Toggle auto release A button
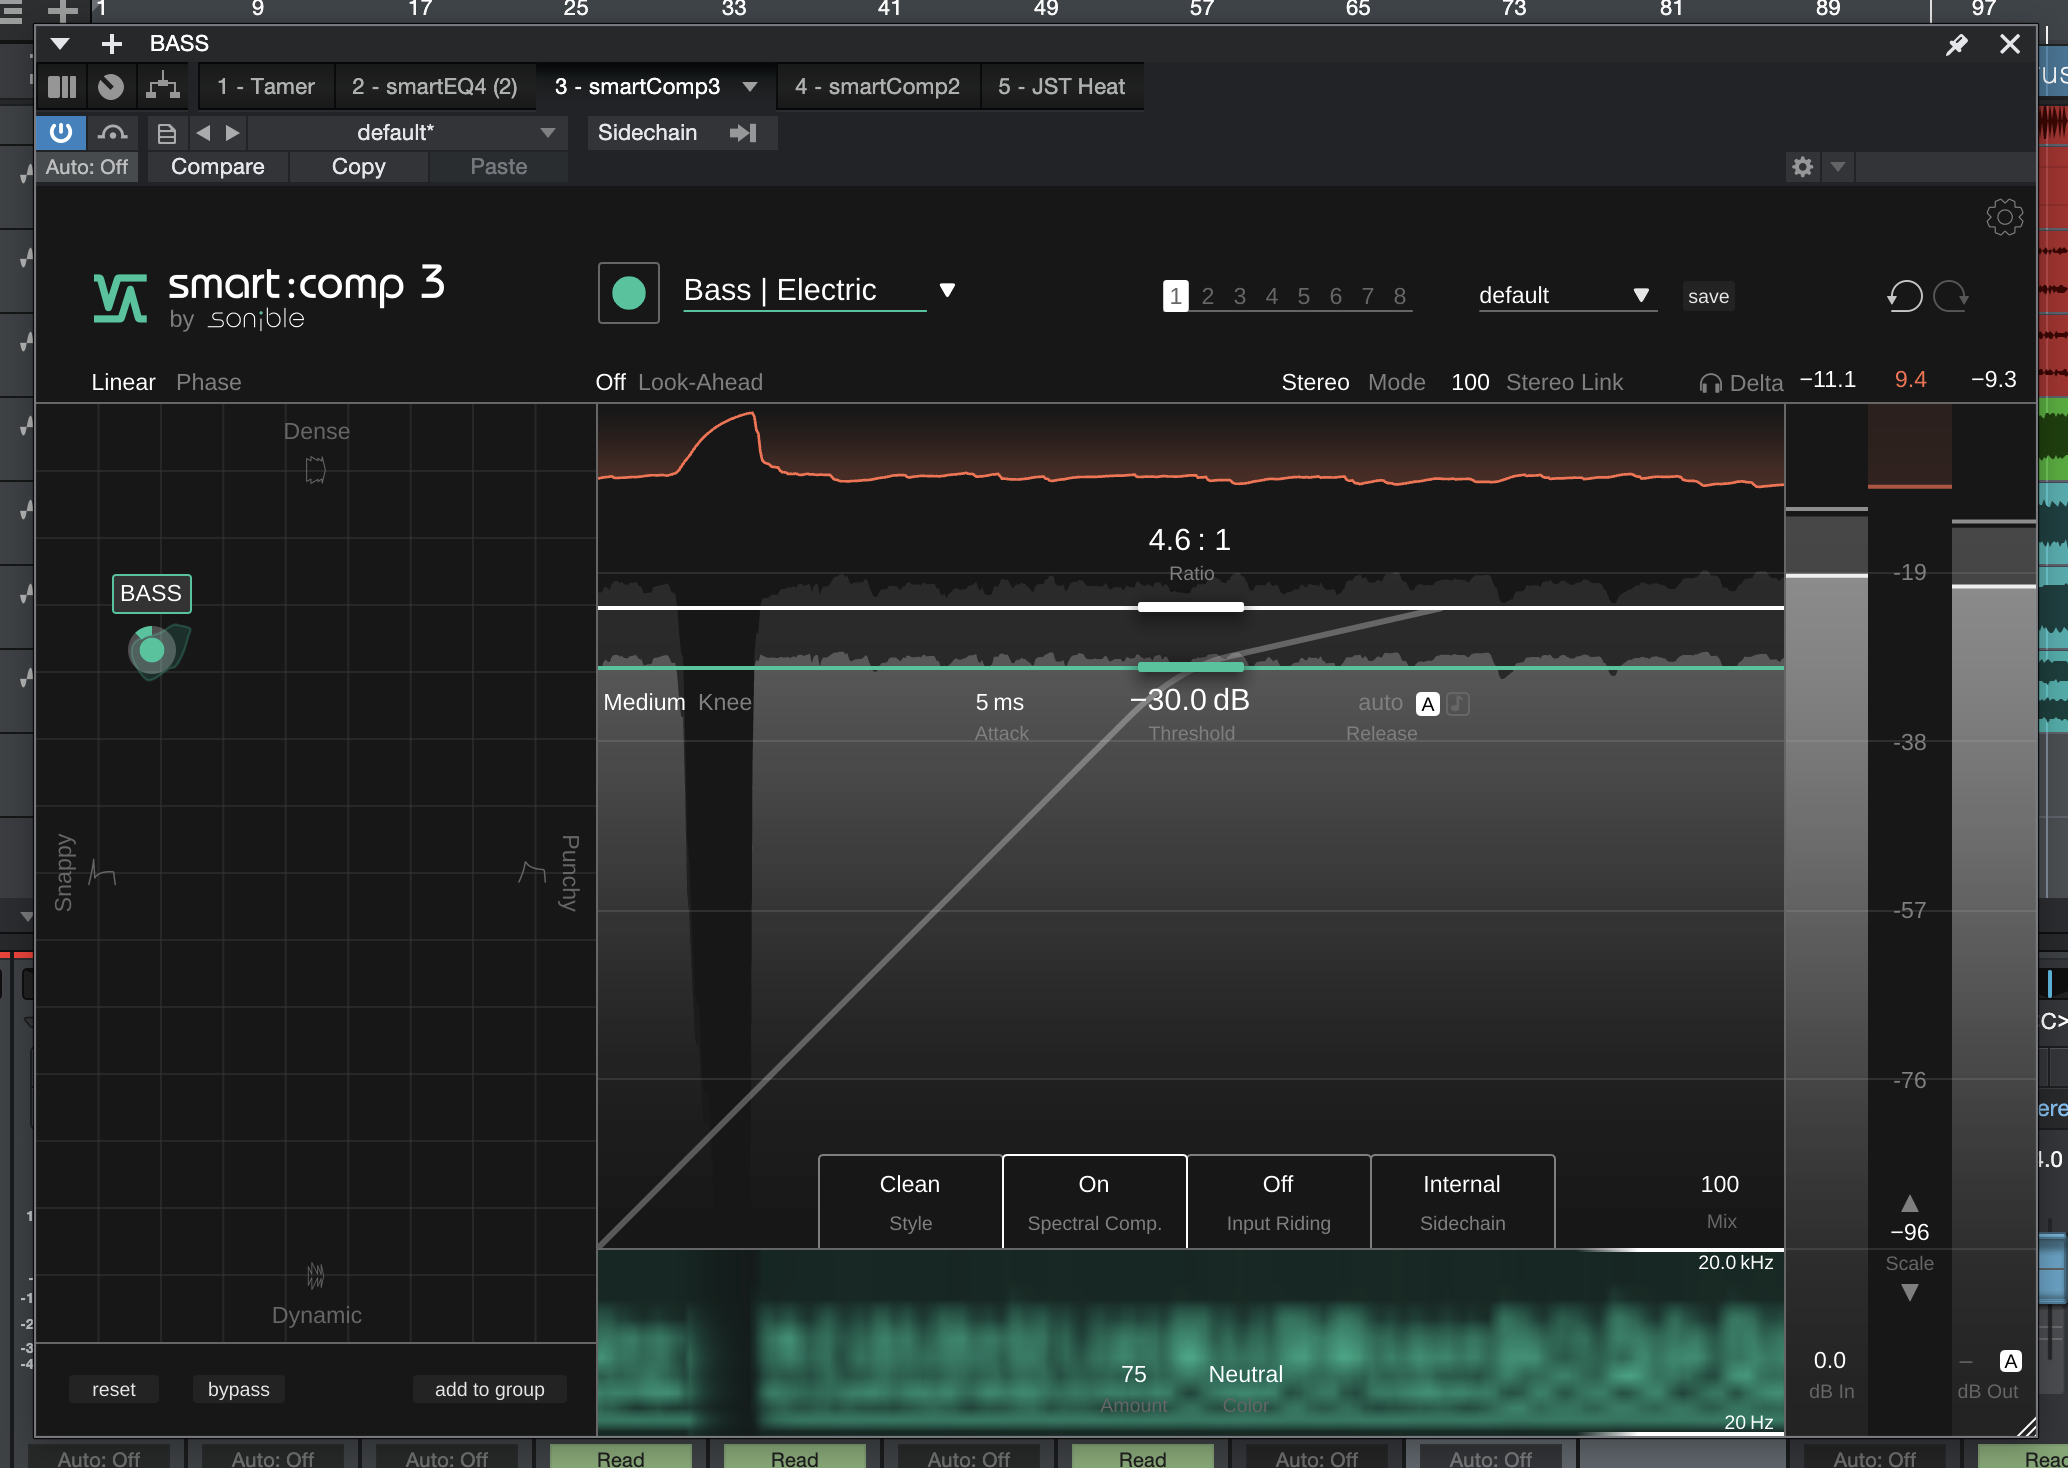The image size is (2068, 1468). pos(1428,704)
